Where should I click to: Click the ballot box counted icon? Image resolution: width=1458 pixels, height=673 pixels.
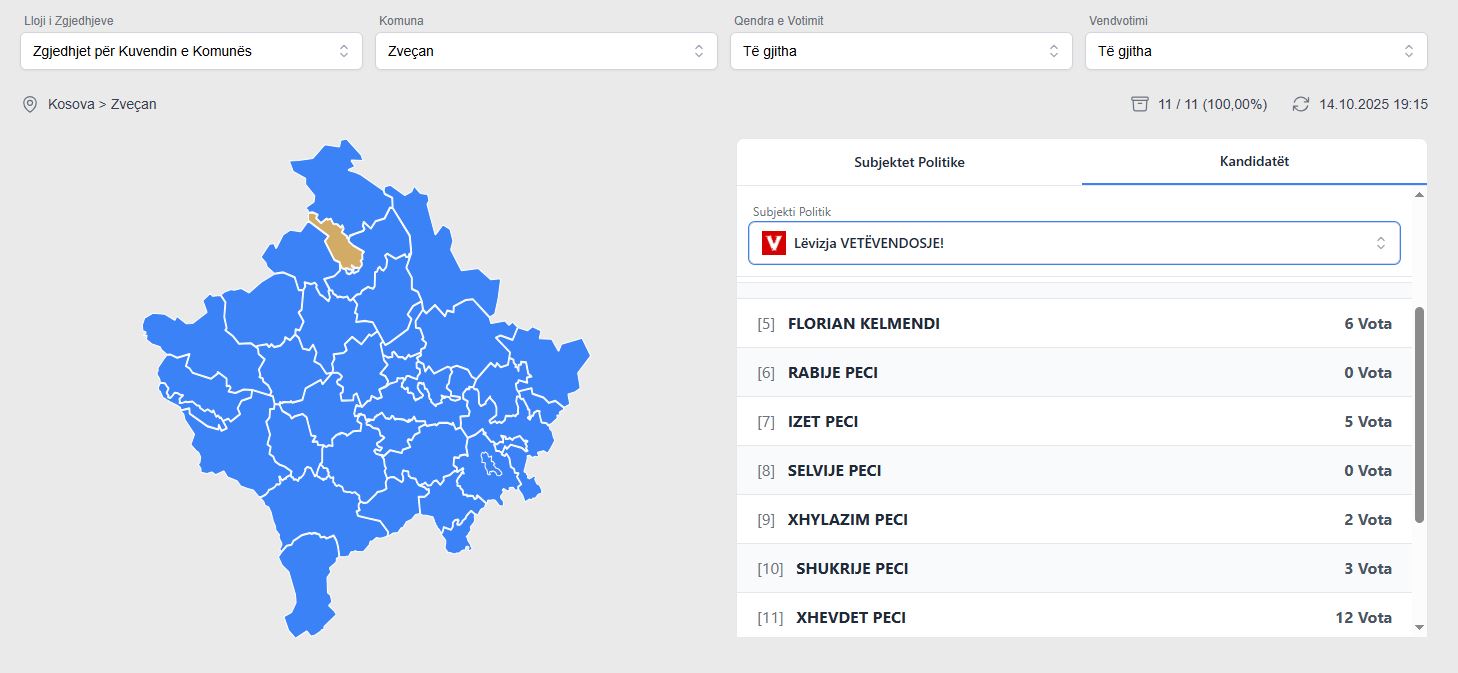(x=1139, y=104)
